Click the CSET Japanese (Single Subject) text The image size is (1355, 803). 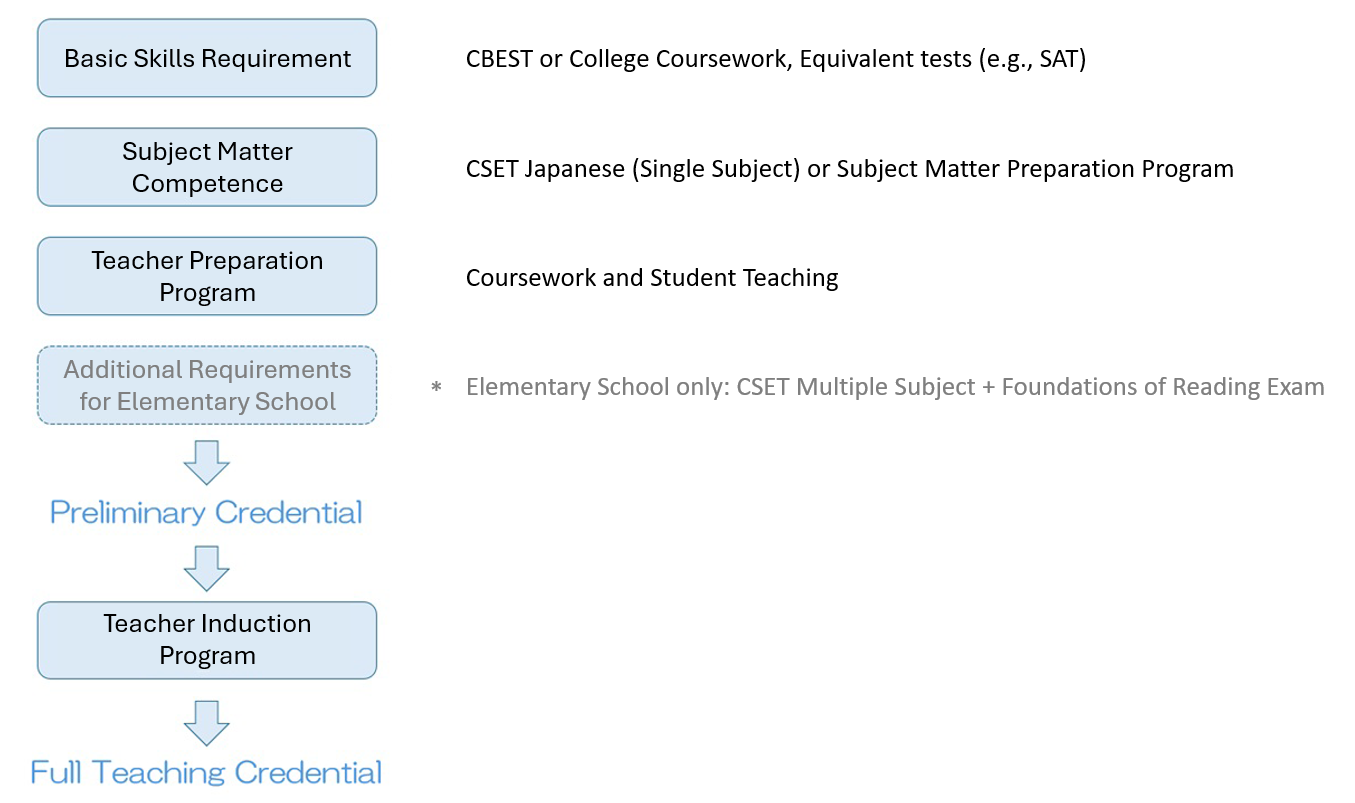pos(633,169)
